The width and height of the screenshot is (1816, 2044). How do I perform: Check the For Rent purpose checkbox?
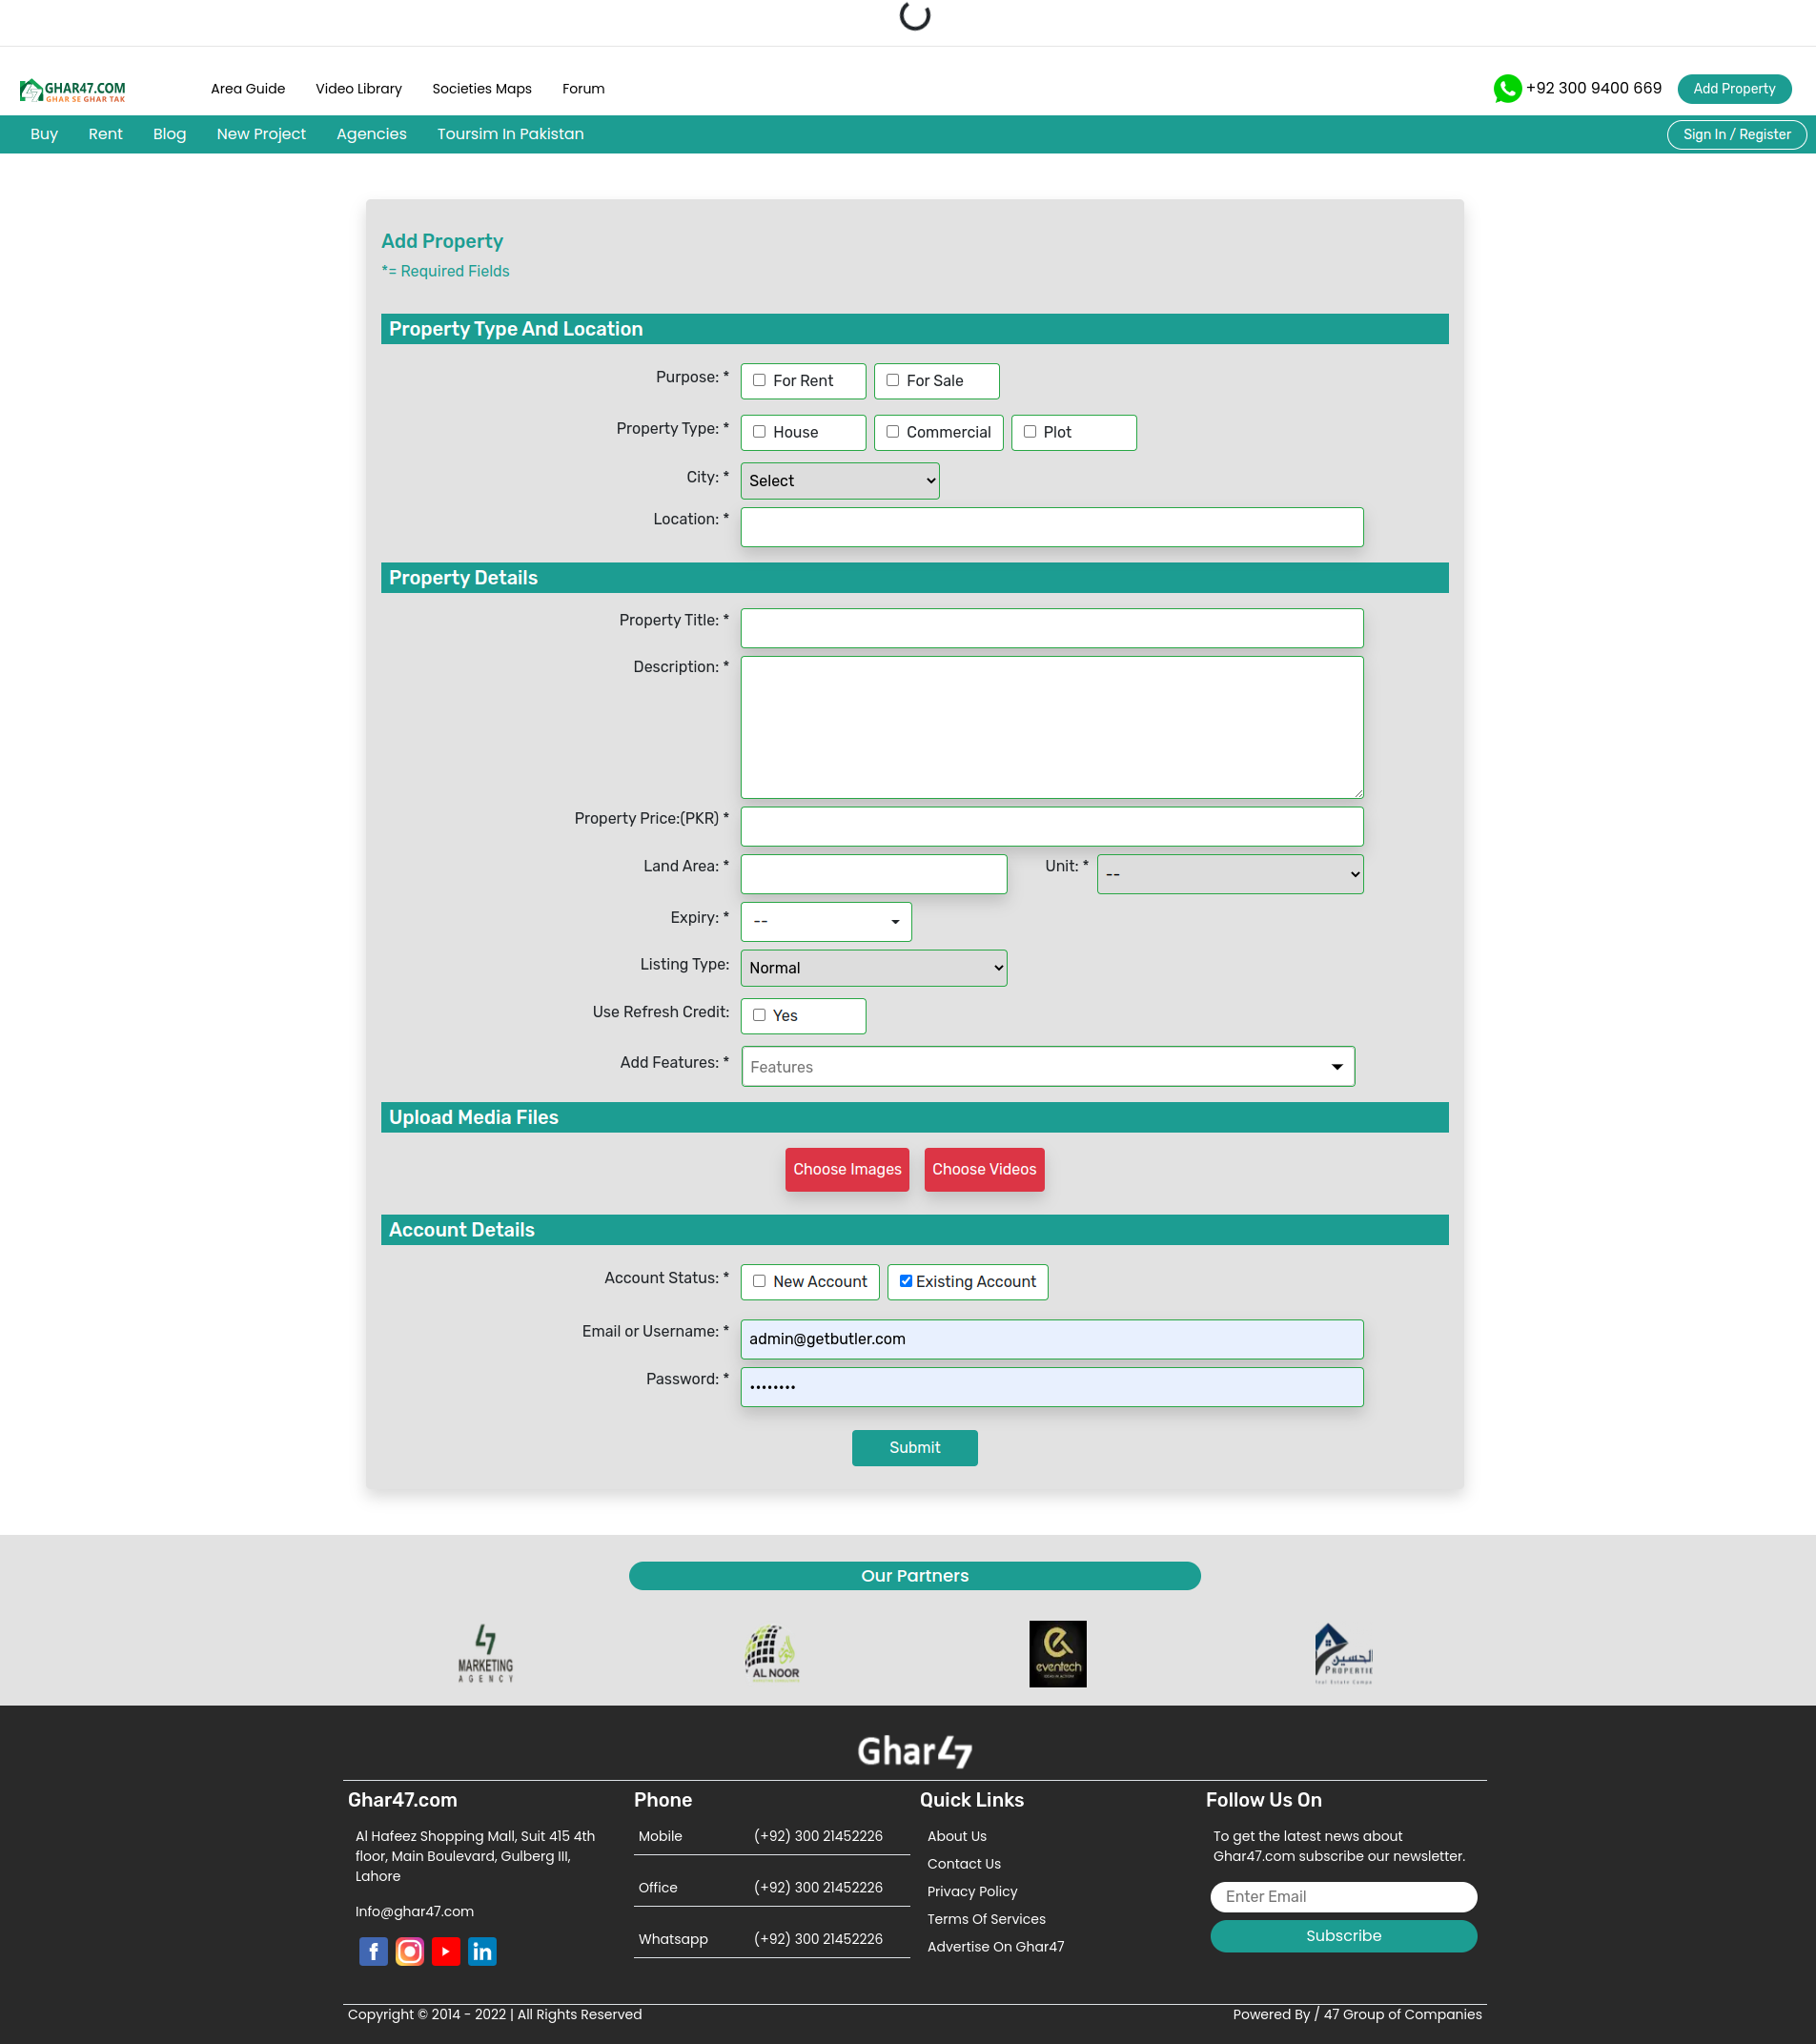click(x=759, y=380)
